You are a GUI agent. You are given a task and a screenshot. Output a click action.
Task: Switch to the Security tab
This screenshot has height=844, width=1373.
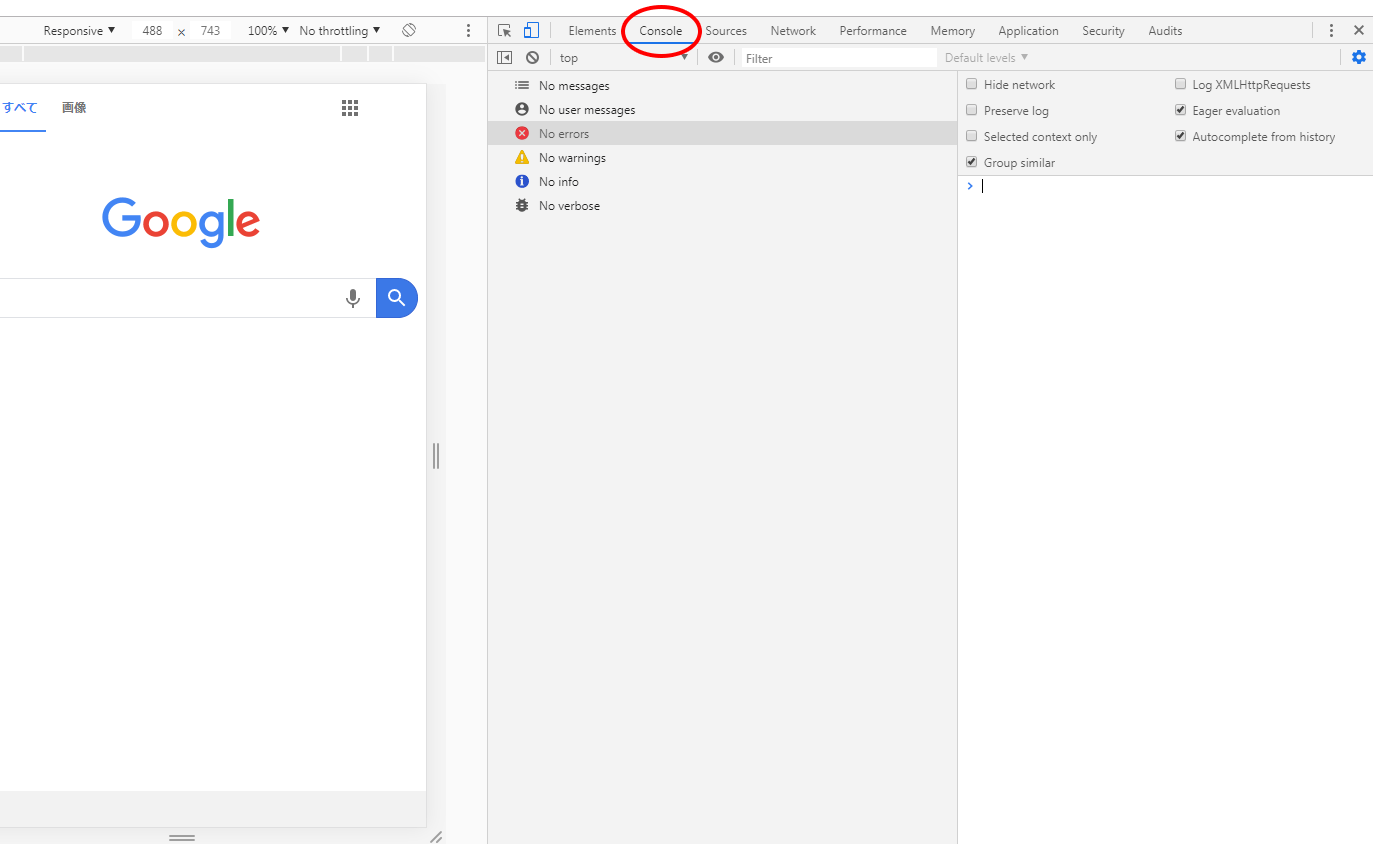pyautogui.click(x=1103, y=31)
